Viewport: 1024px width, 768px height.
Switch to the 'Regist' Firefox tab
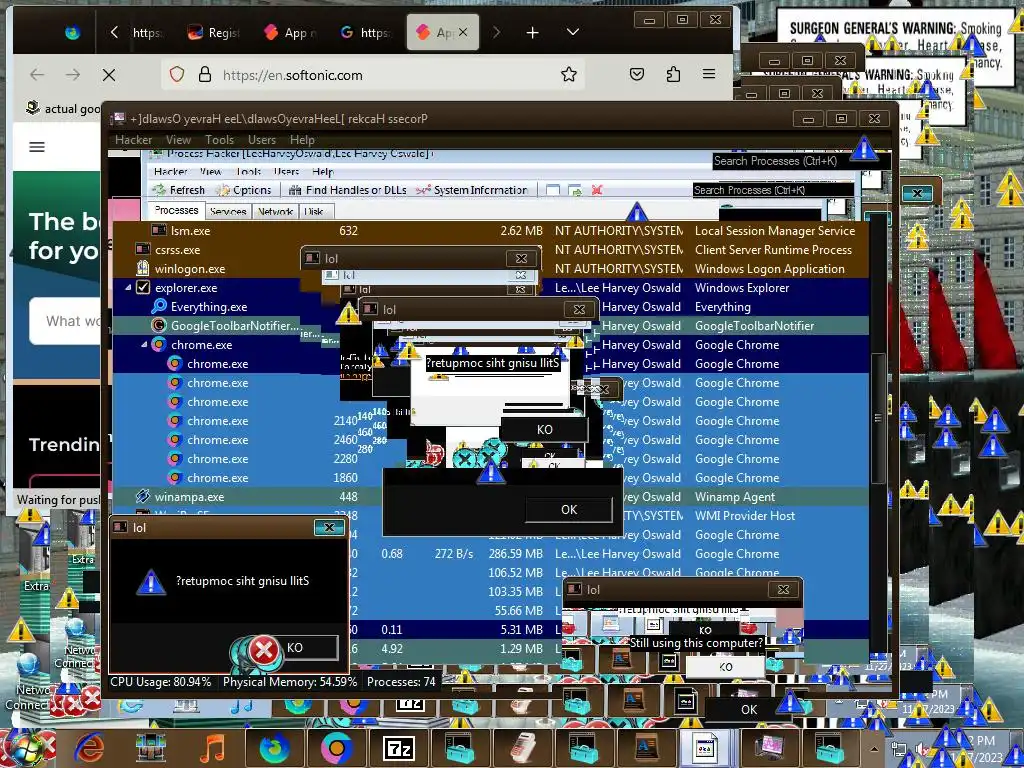point(213,33)
